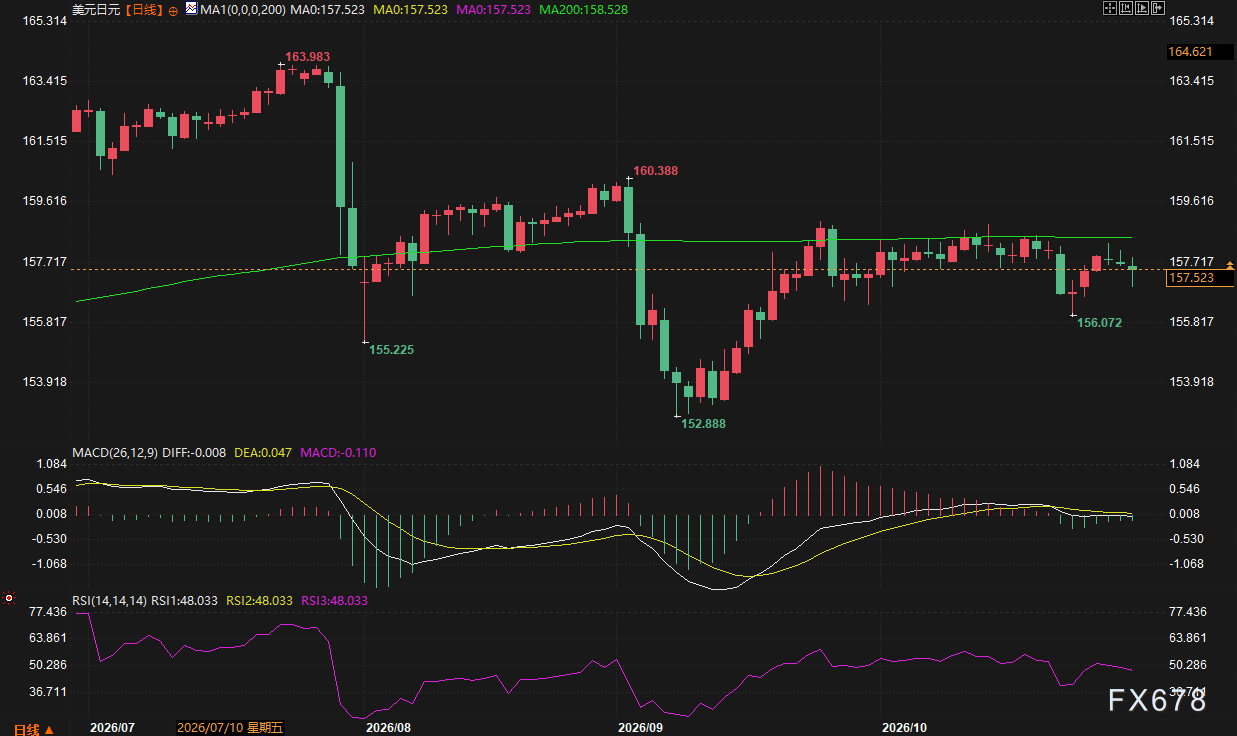1237x736 pixels.
Task: Click the orange up-arrow scroll icon on price axis
Action: (x=1229, y=265)
